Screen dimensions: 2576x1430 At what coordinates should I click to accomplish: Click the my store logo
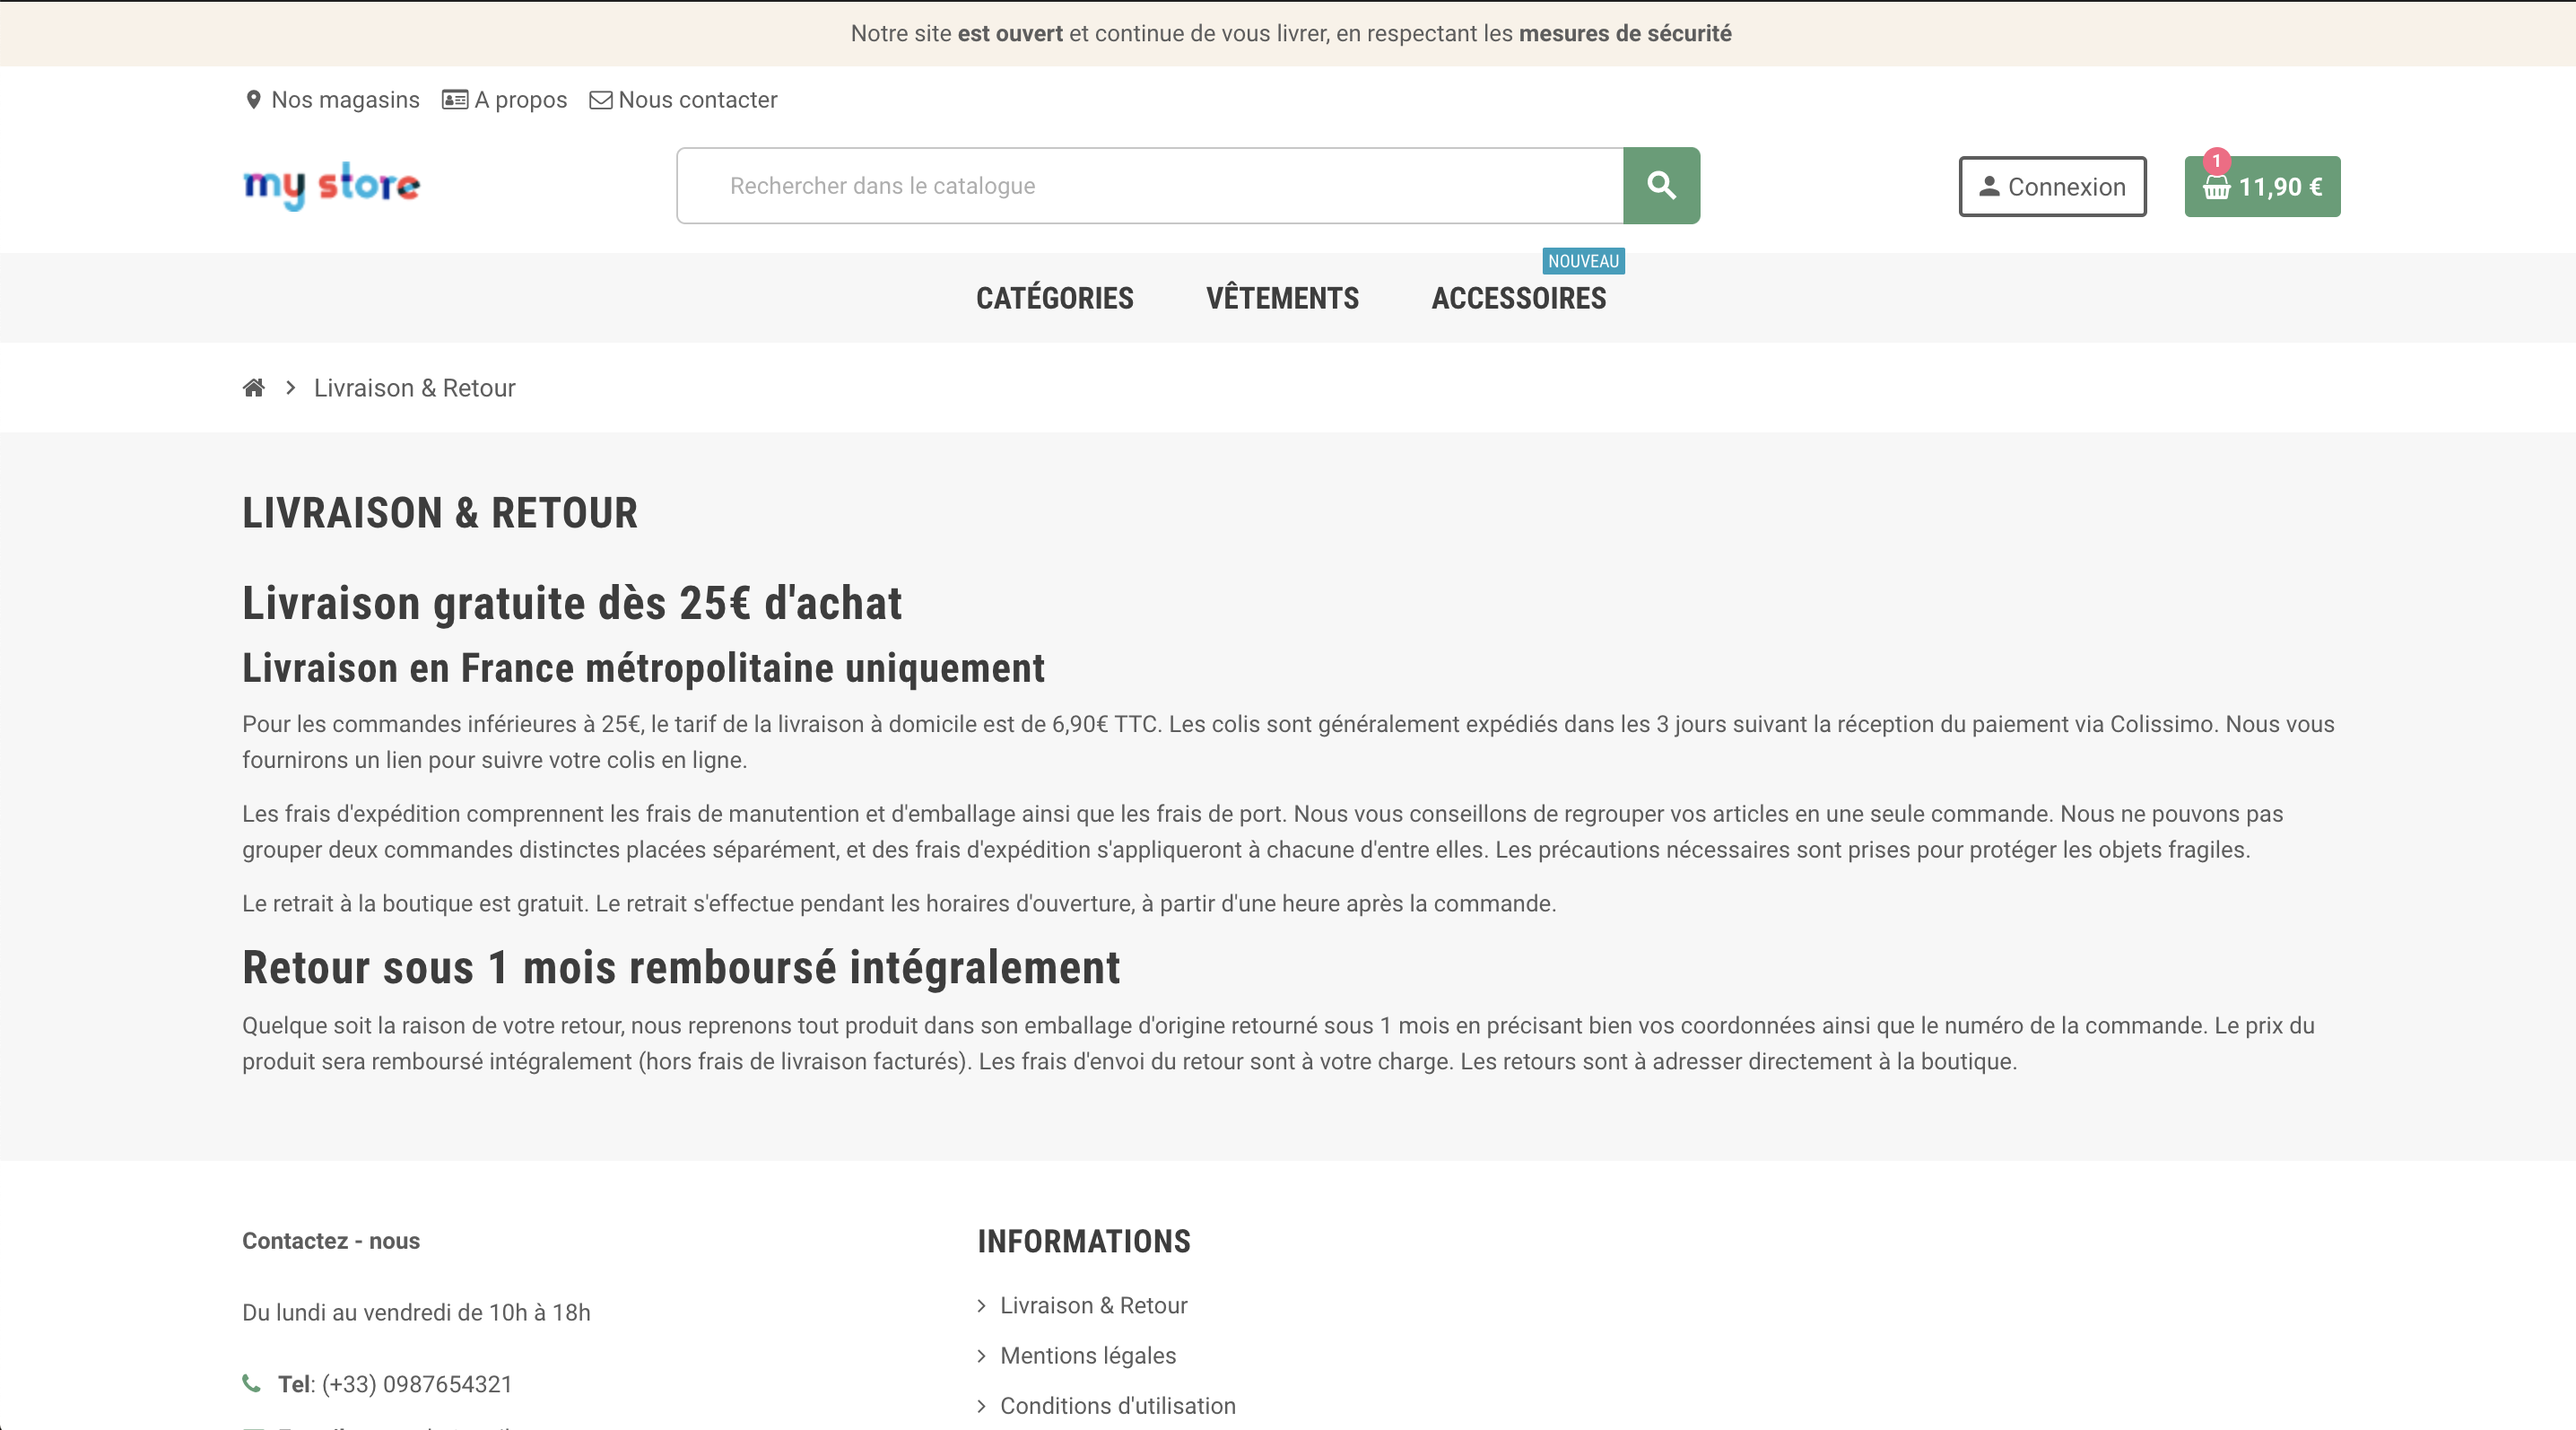pyautogui.click(x=331, y=185)
